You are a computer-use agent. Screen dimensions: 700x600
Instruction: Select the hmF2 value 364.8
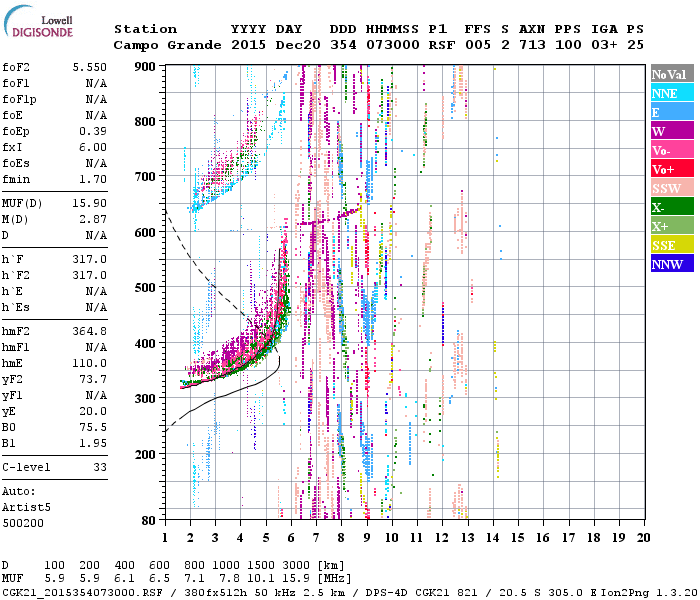coord(90,331)
